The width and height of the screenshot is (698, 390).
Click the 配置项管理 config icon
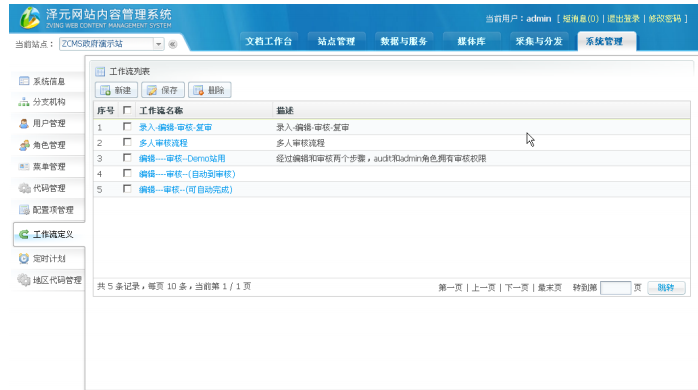click(24, 210)
